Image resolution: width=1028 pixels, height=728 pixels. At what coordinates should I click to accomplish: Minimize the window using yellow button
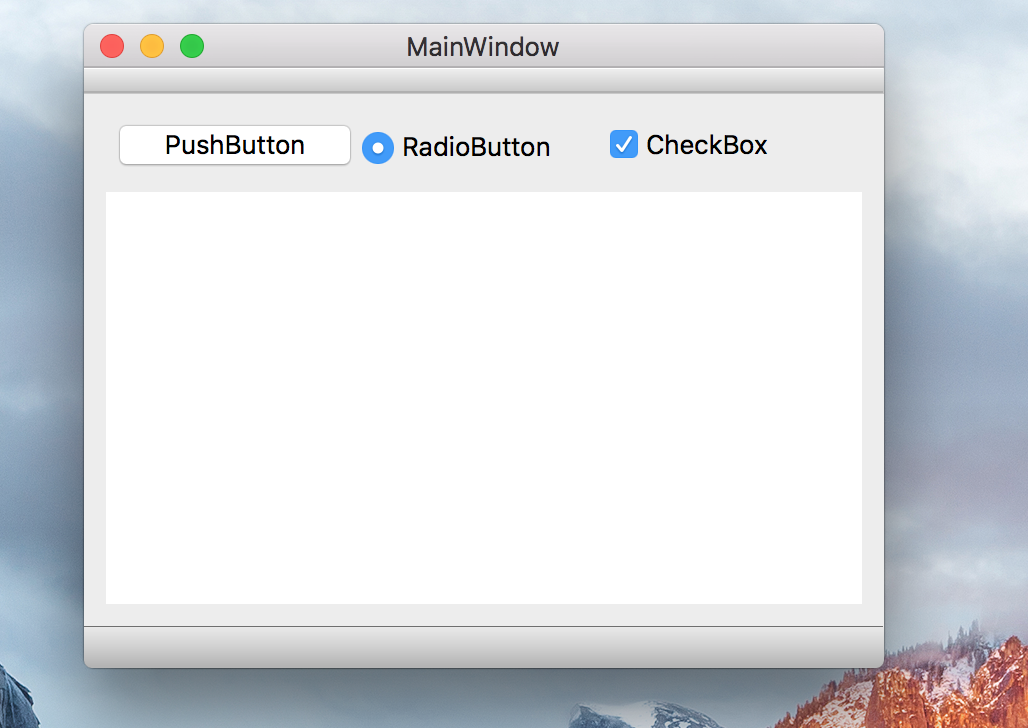(152, 46)
